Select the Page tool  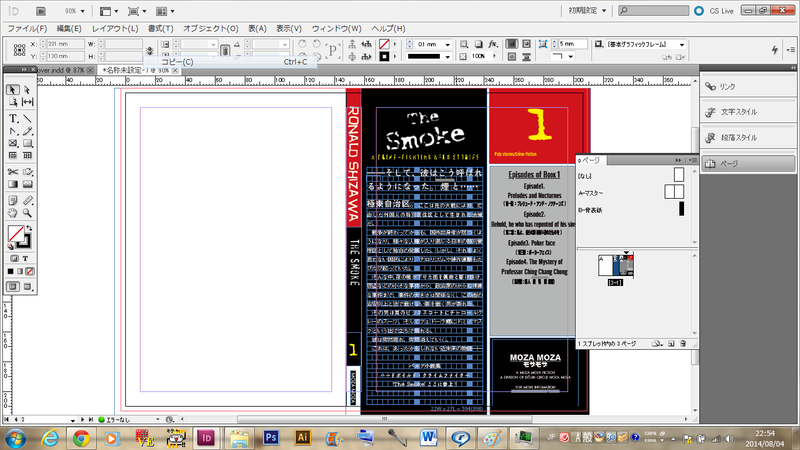click(x=13, y=102)
